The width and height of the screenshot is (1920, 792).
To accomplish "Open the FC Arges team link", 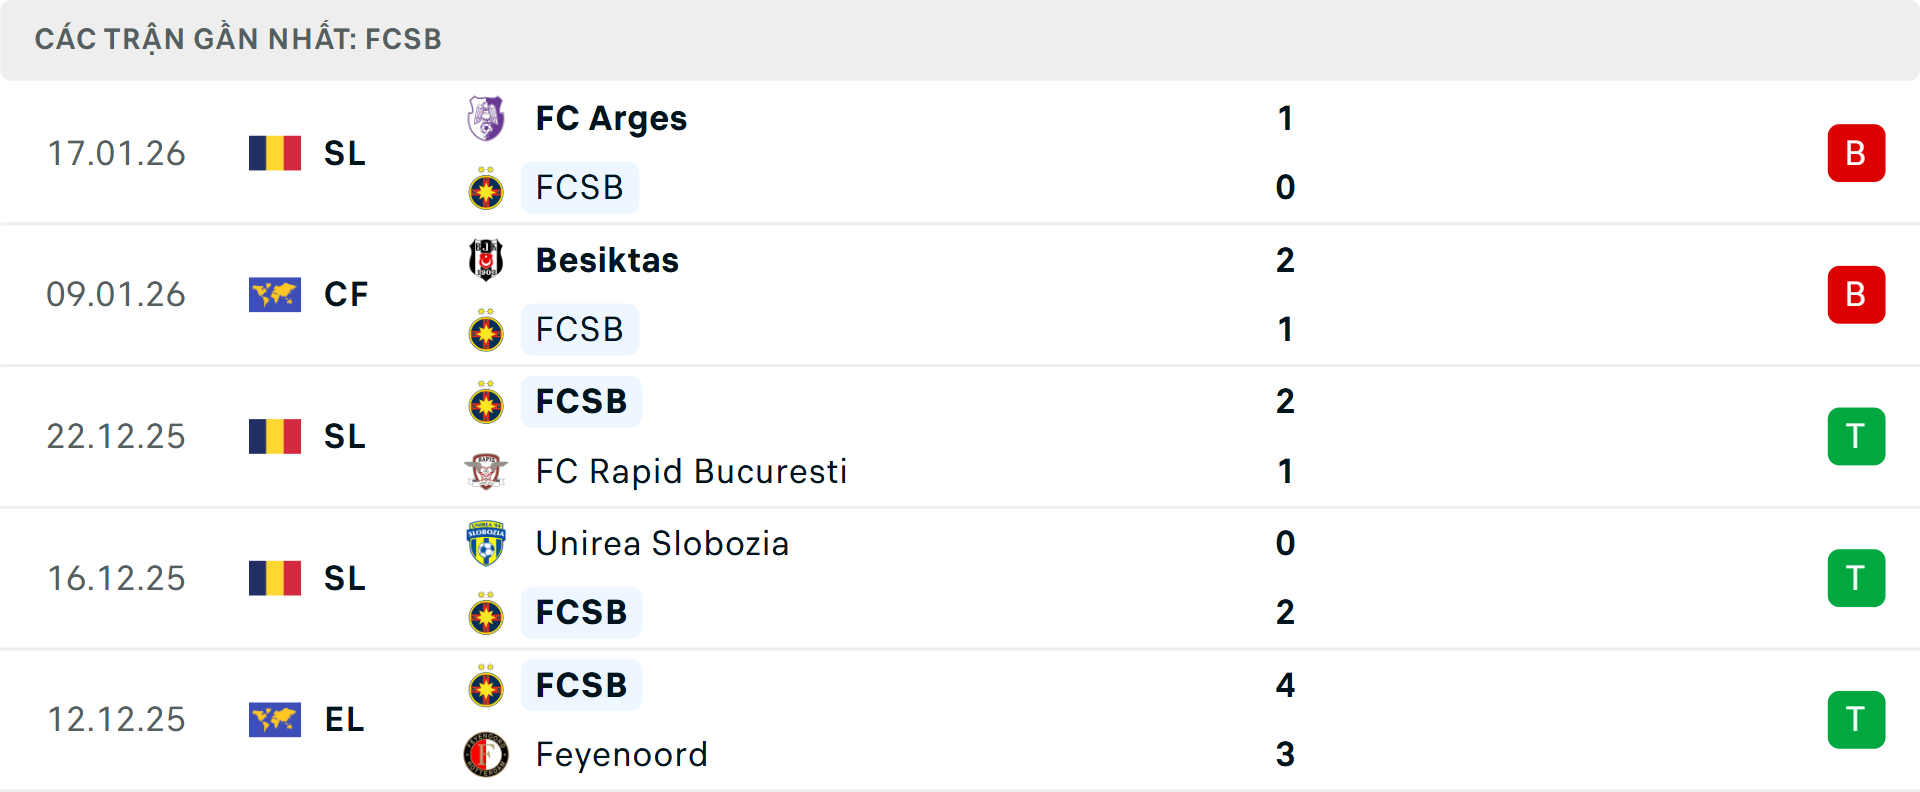I will pos(611,118).
